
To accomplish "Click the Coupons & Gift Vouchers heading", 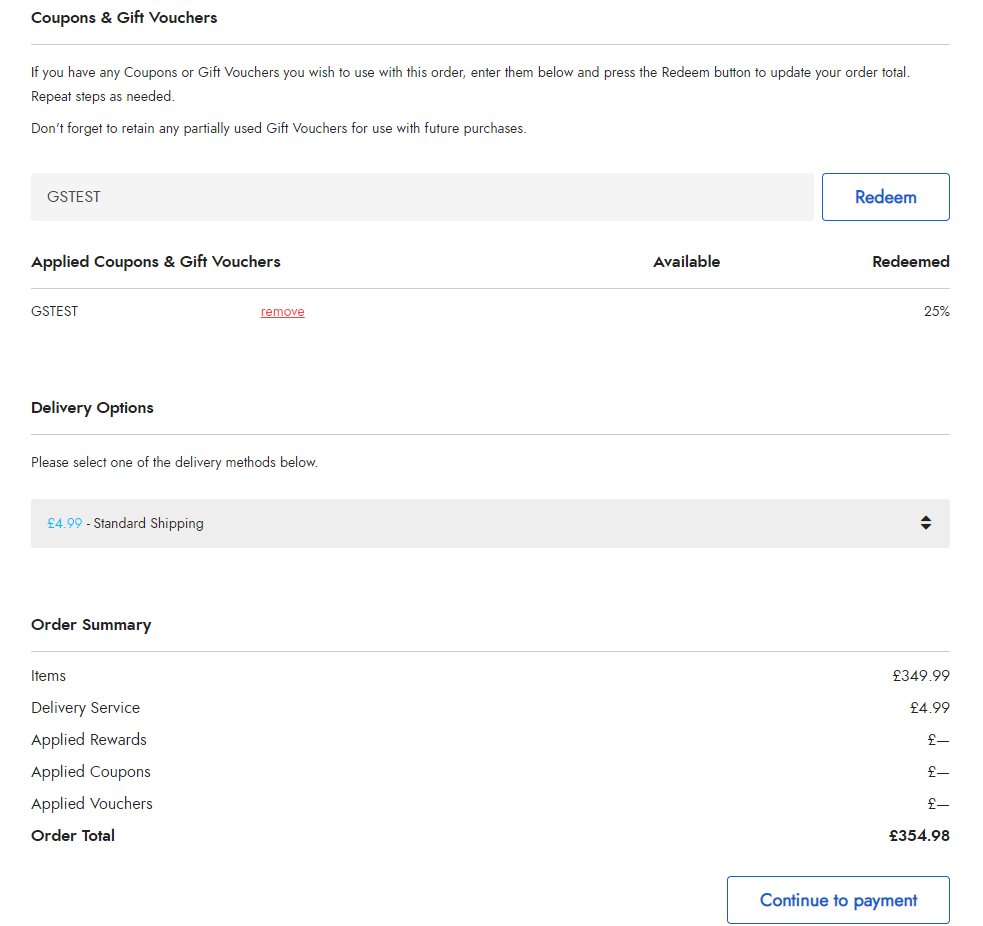I will pyautogui.click(x=124, y=18).
